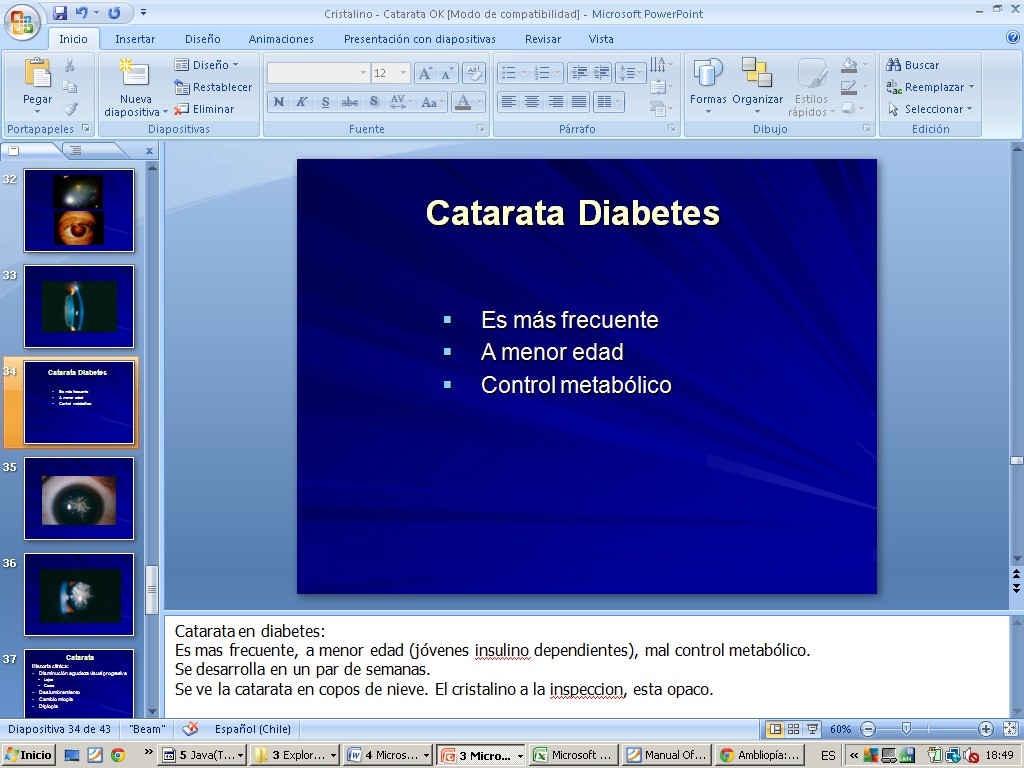
Task: Switch to the Insertar ribbon tab
Action: (135, 39)
